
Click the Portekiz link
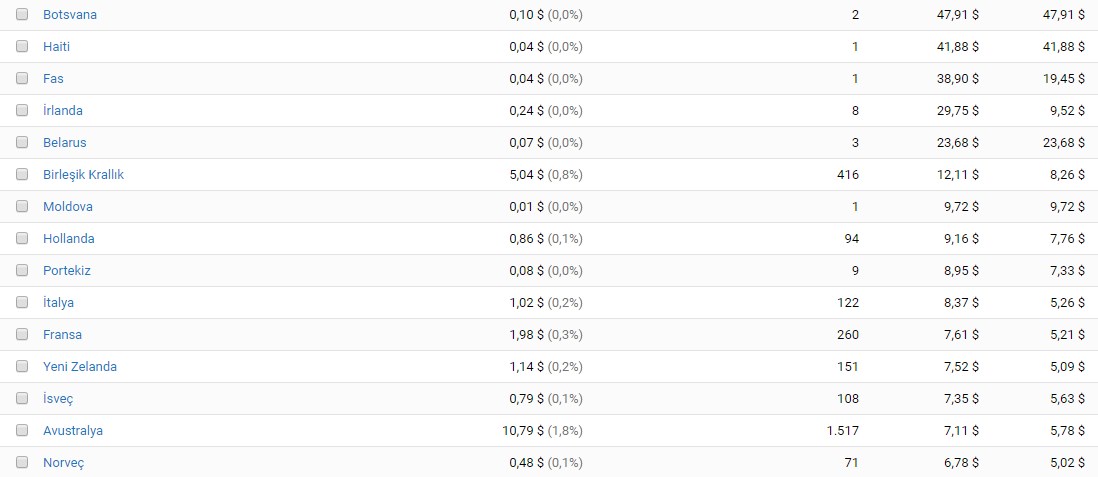67,270
